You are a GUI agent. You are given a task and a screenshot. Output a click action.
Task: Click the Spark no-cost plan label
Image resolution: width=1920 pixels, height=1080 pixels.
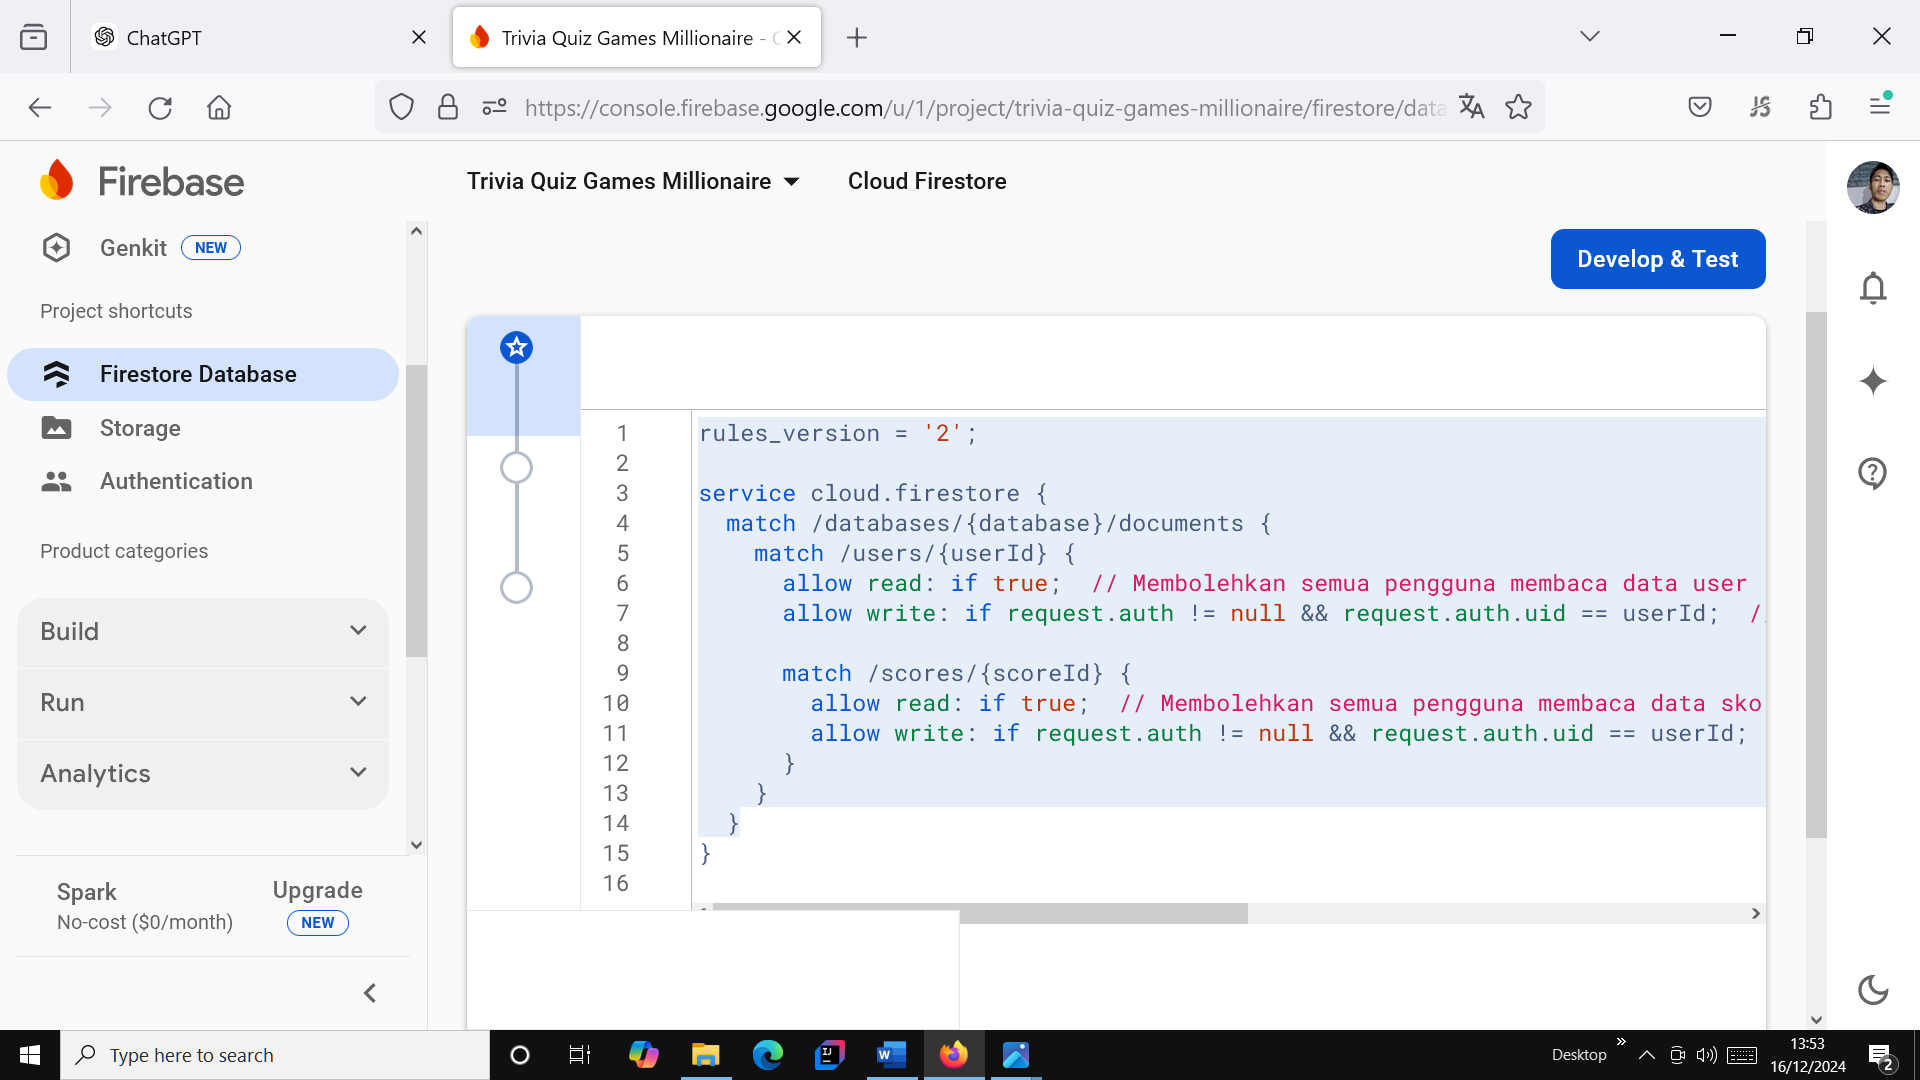tap(145, 906)
